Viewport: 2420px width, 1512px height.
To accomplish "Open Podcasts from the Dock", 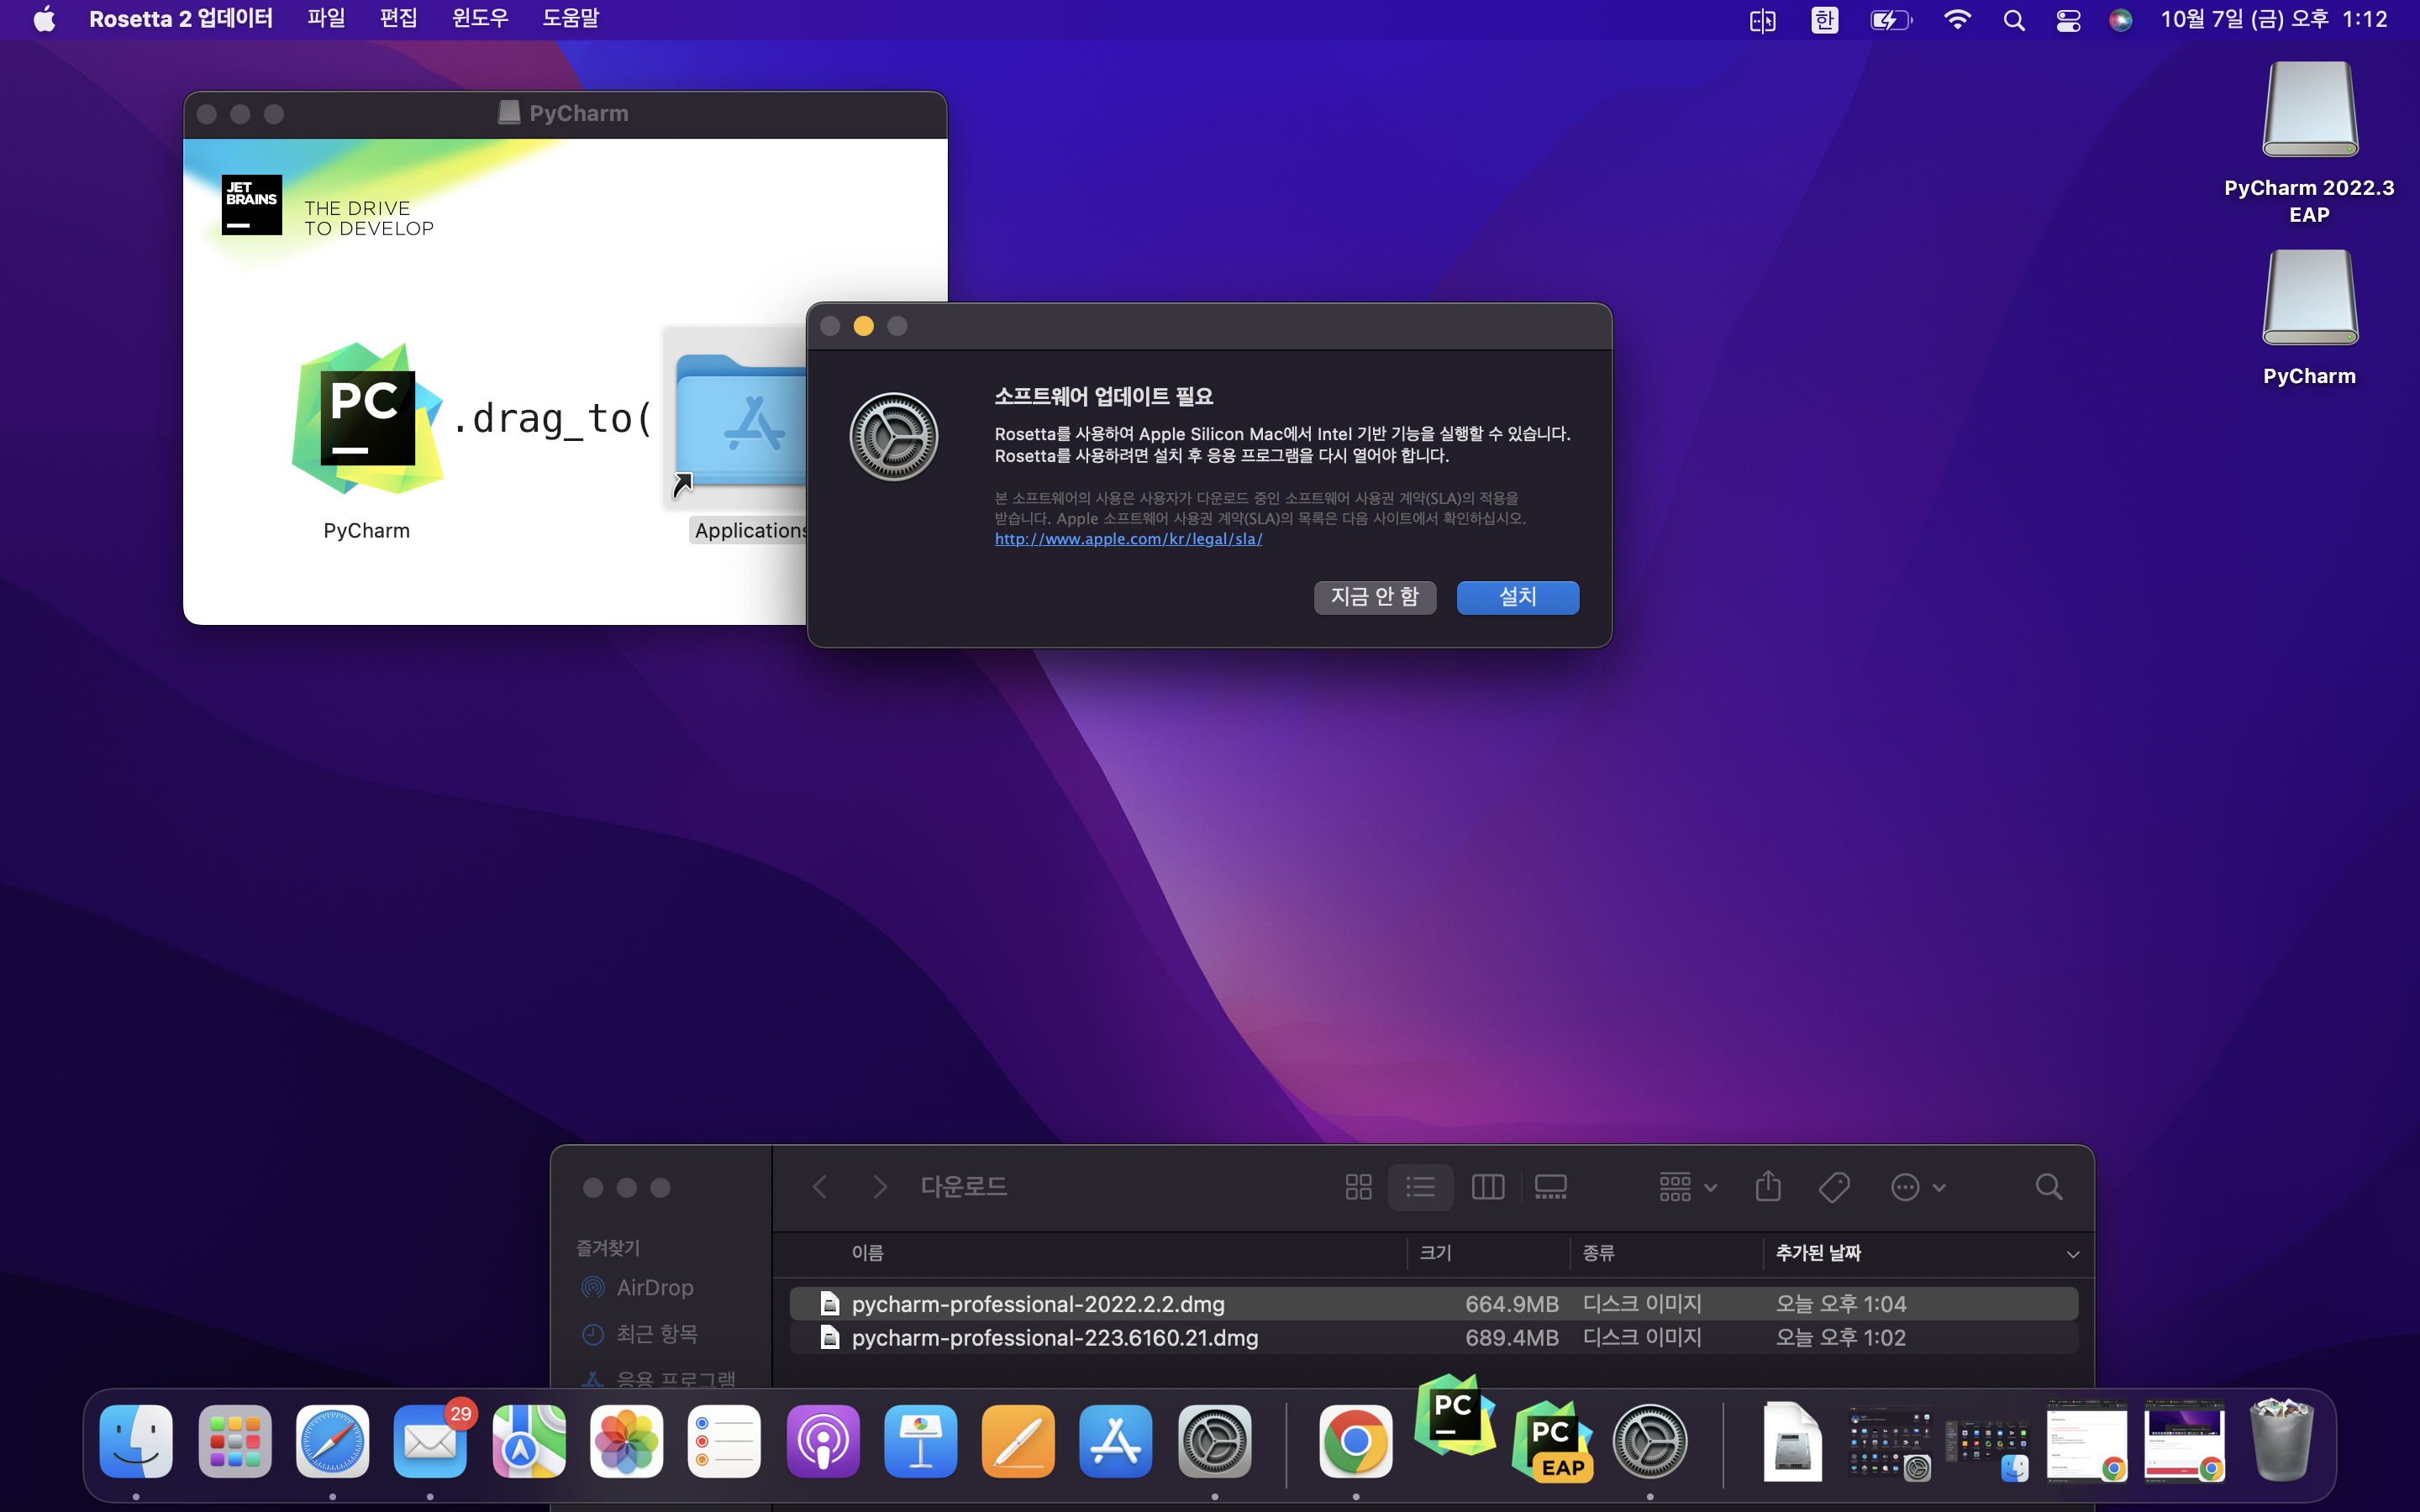I will pyautogui.click(x=822, y=1442).
